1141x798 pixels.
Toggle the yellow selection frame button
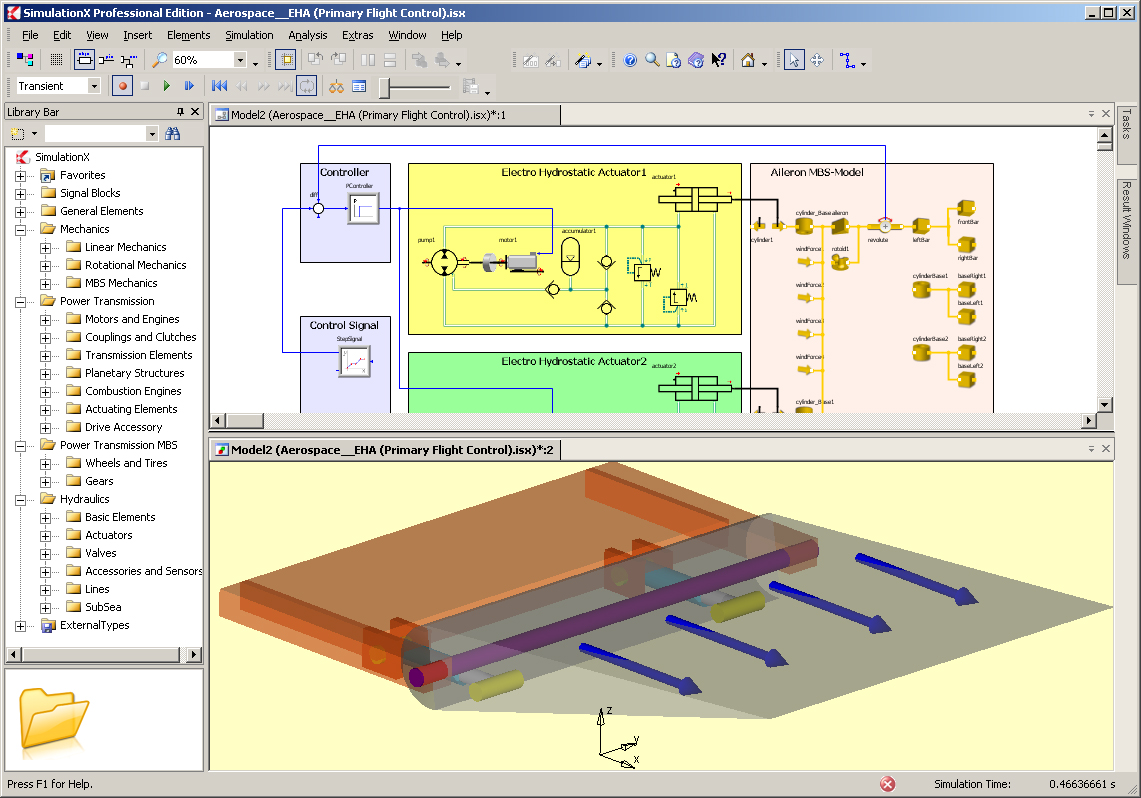[286, 60]
